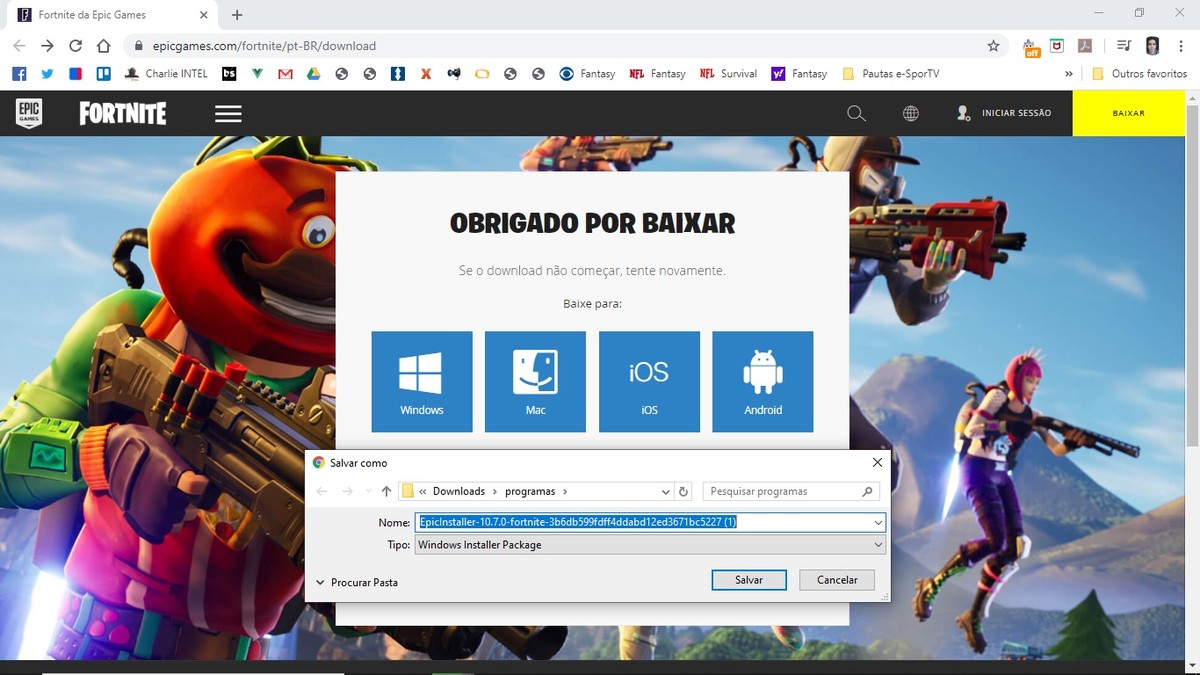Image resolution: width=1200 pixels, height=675 pixels.
Task: Open the Adobe Acrobat extension icon
Action: [1083, 46]
